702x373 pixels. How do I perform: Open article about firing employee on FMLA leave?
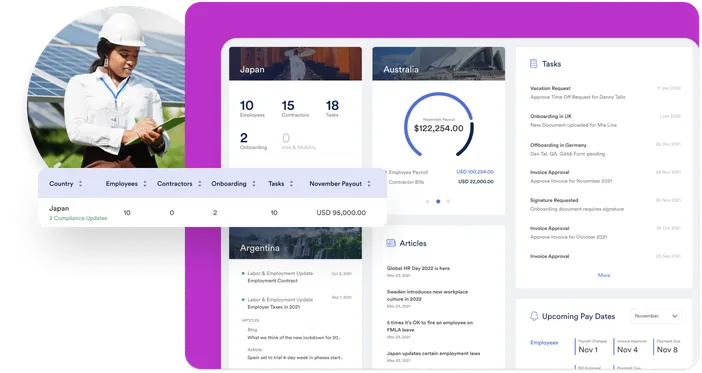tap(429, 326)
